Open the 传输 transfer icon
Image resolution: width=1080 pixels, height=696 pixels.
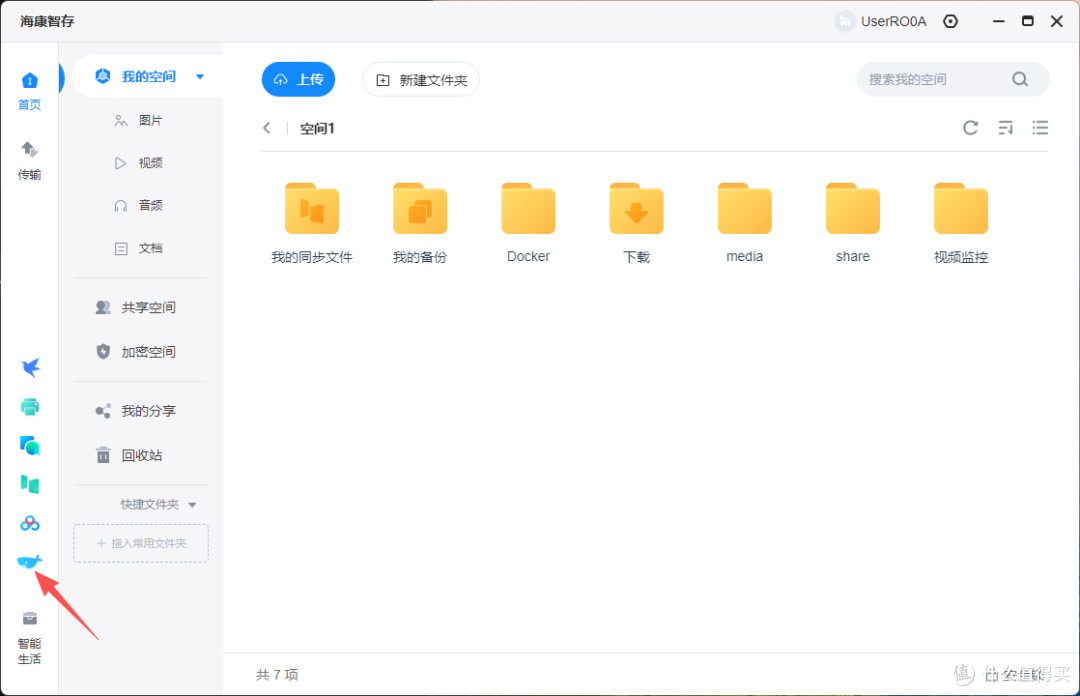pyautogui.click(x=30, y=160)
